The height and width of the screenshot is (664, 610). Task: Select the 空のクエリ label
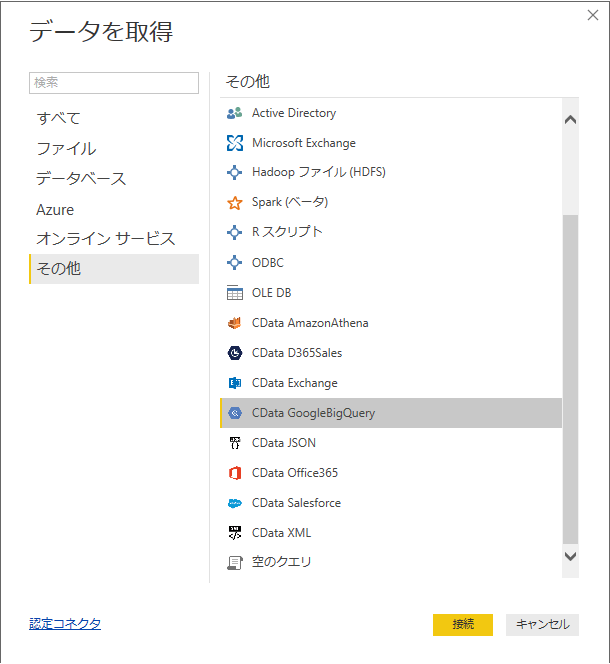click(x=282, y=562)
